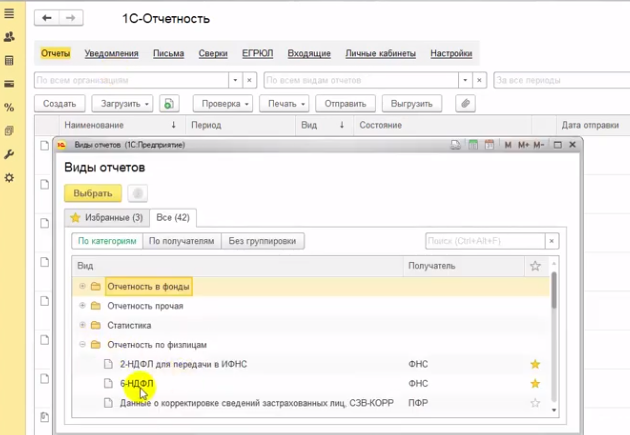The height and width of the screenshot is (435, 630).
Task: Open report type filter dropdown arrow
Action: tap(465, 80)
